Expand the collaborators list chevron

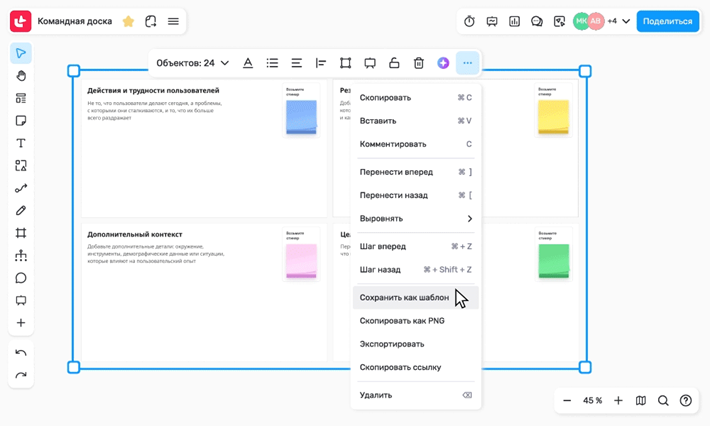click(626, 21)
